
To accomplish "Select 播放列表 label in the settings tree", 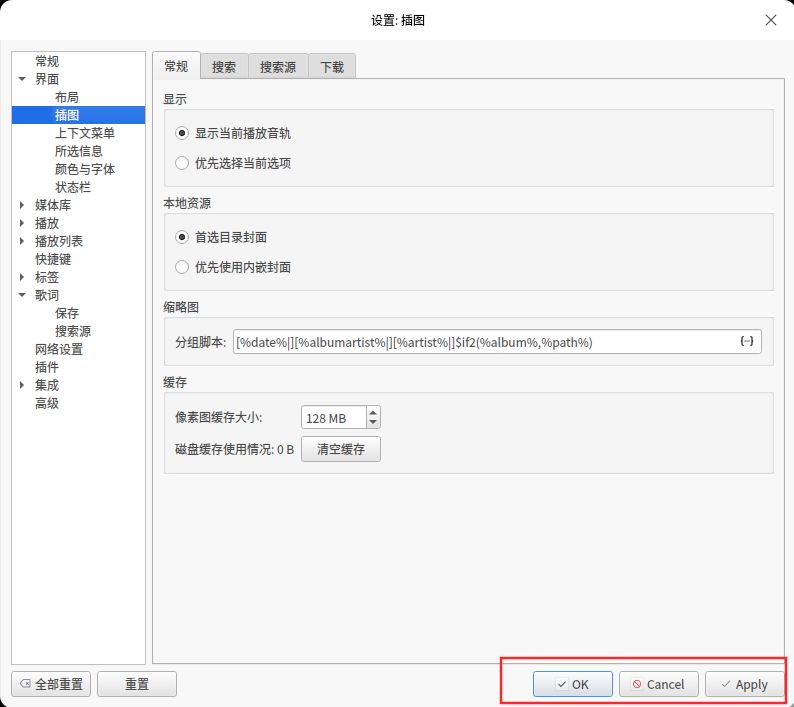I will pos(59,241).
